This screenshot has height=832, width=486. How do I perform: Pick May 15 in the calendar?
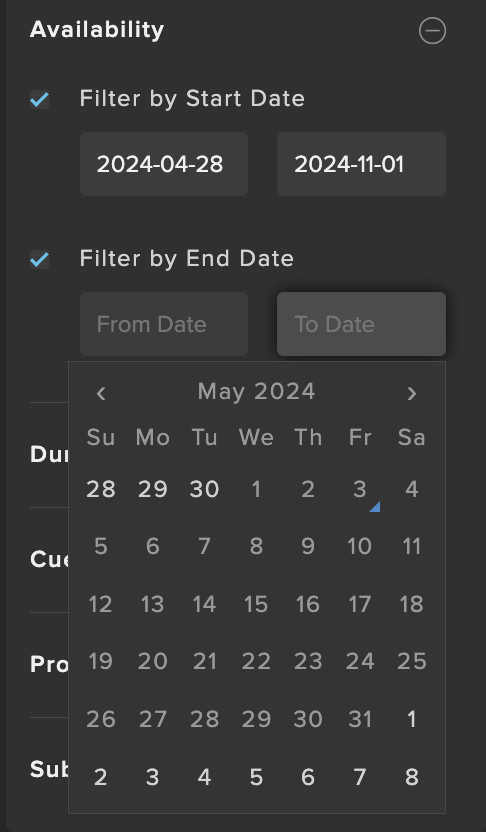click(256, 604)
